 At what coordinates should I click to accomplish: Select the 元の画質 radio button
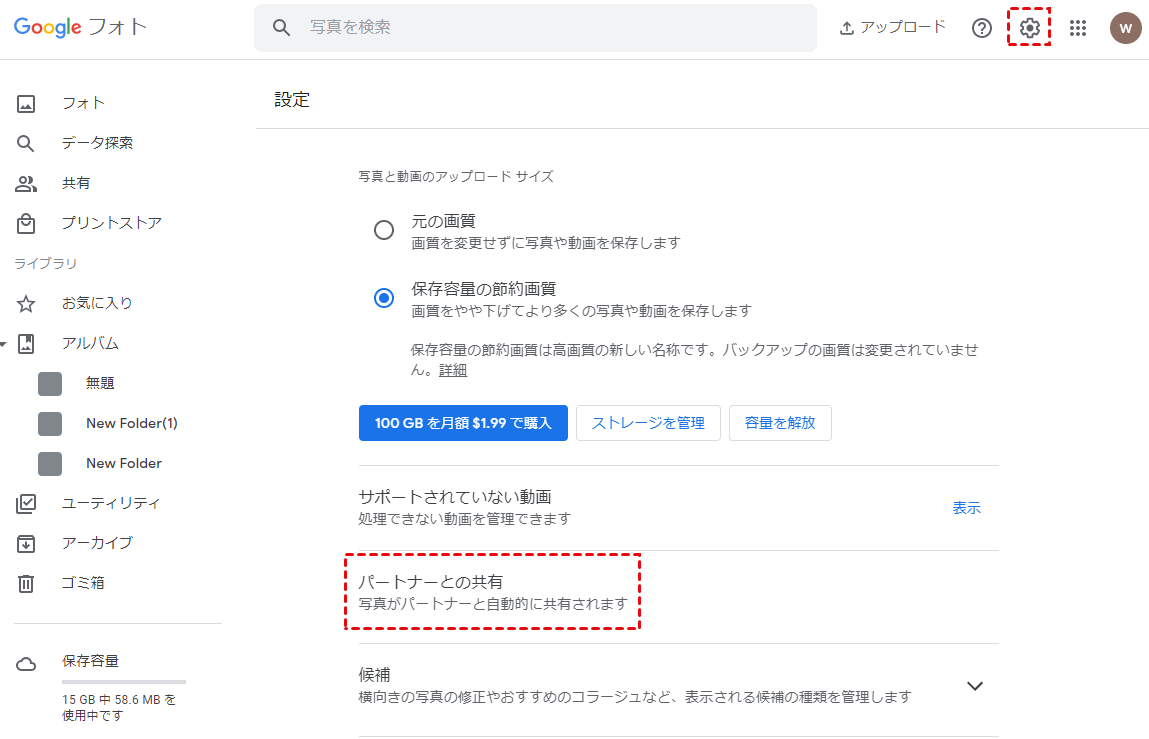coord(384,230)
